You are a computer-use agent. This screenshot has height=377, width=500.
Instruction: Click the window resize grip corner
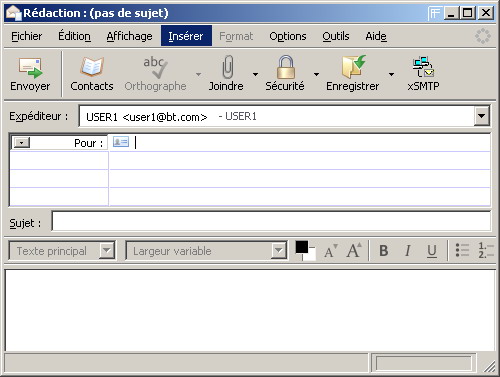tap(490, 366)
